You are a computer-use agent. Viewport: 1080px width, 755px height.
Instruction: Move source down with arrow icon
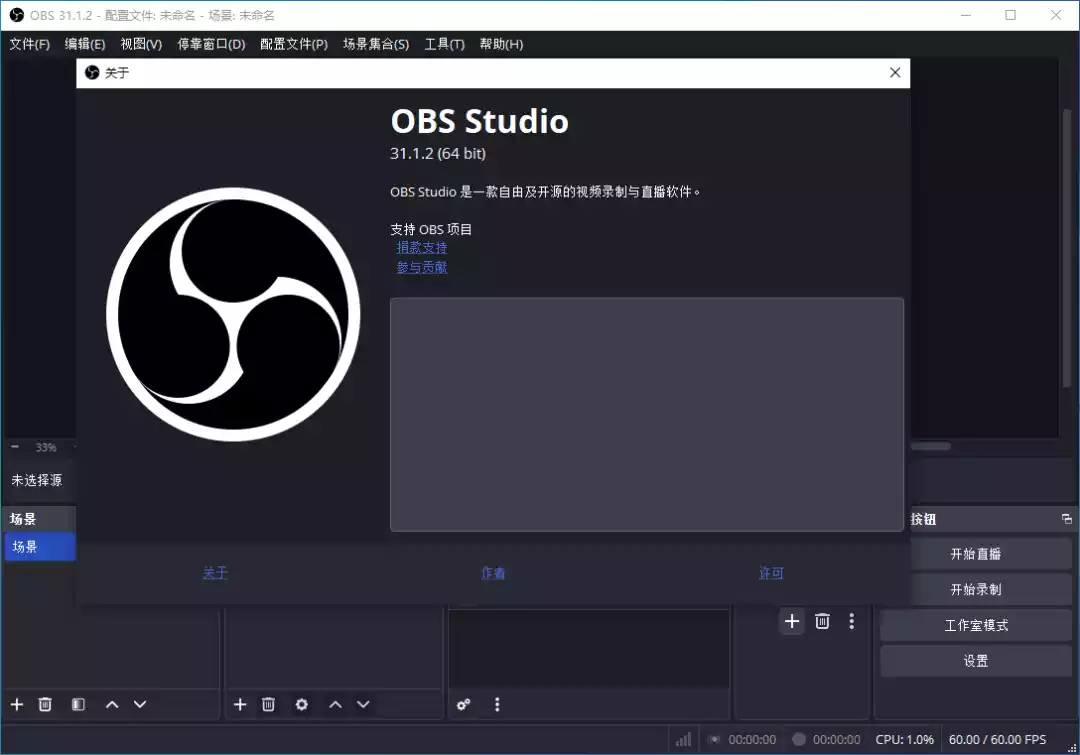click(363, 704)
